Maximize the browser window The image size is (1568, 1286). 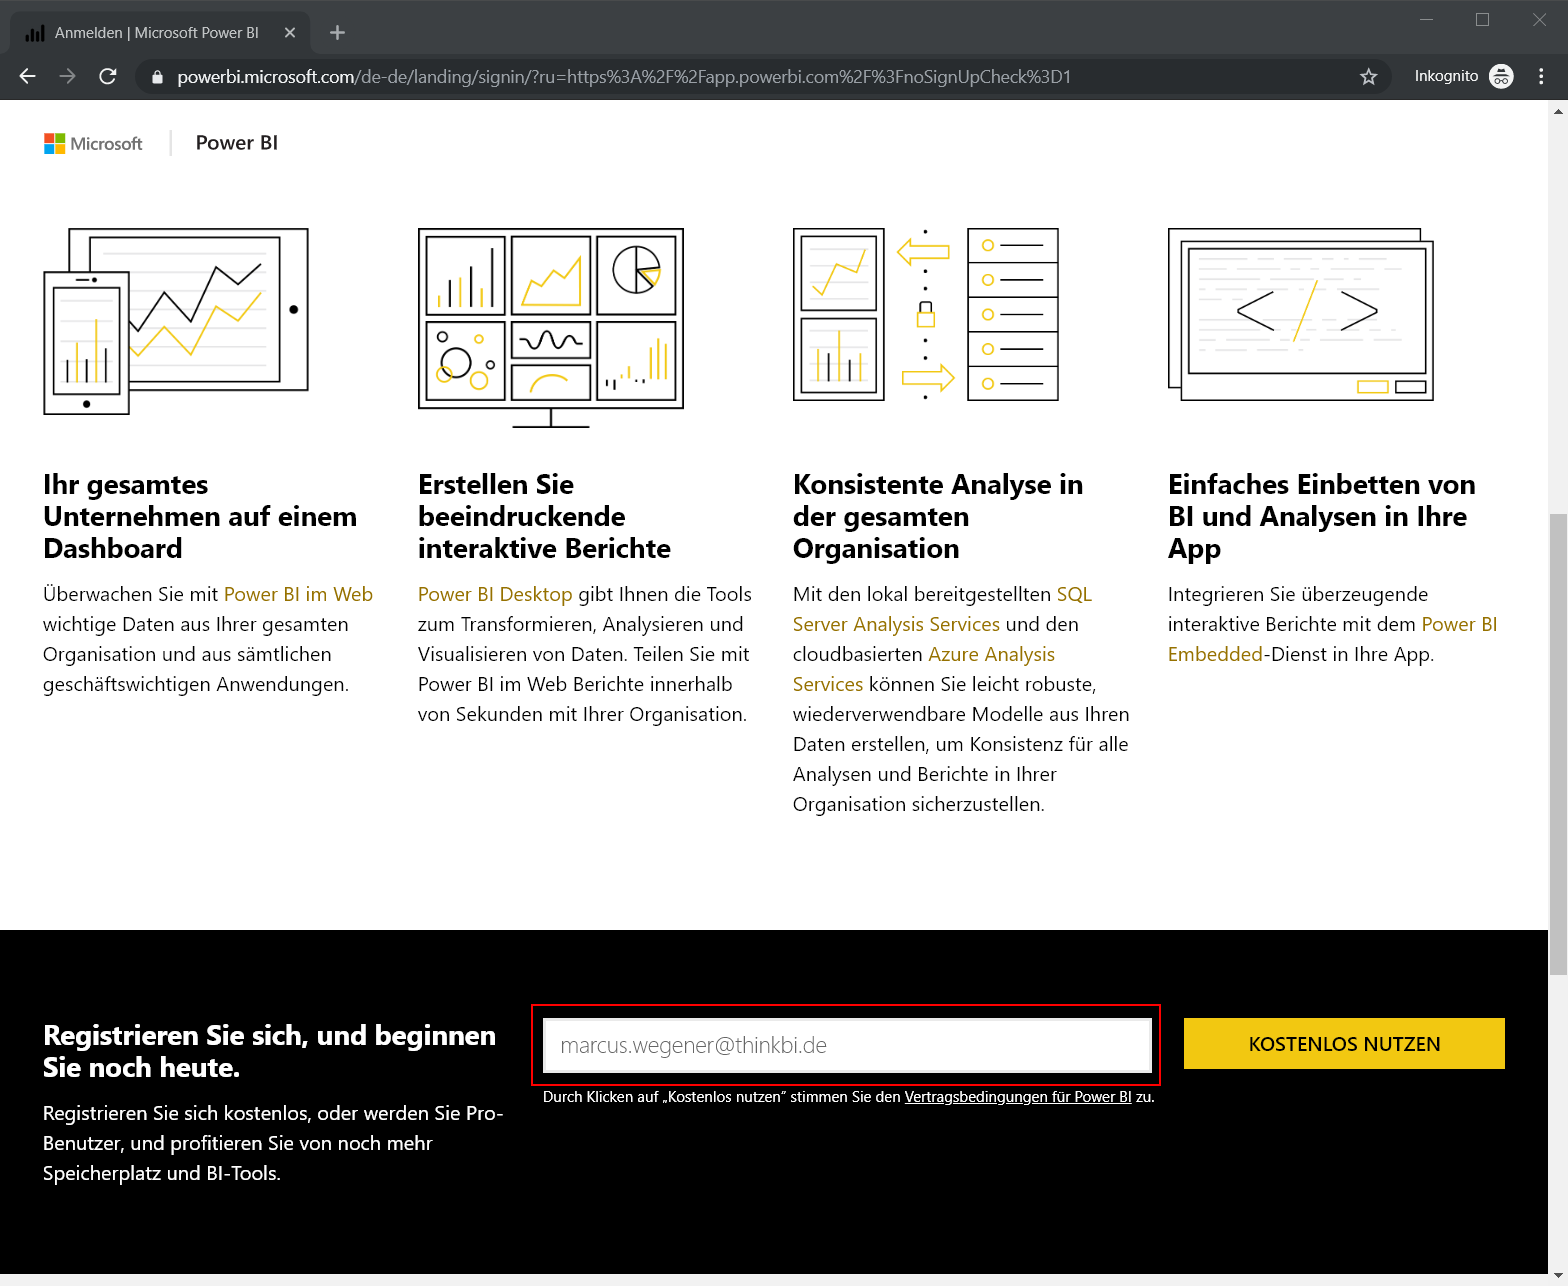tap(1483, 20)
